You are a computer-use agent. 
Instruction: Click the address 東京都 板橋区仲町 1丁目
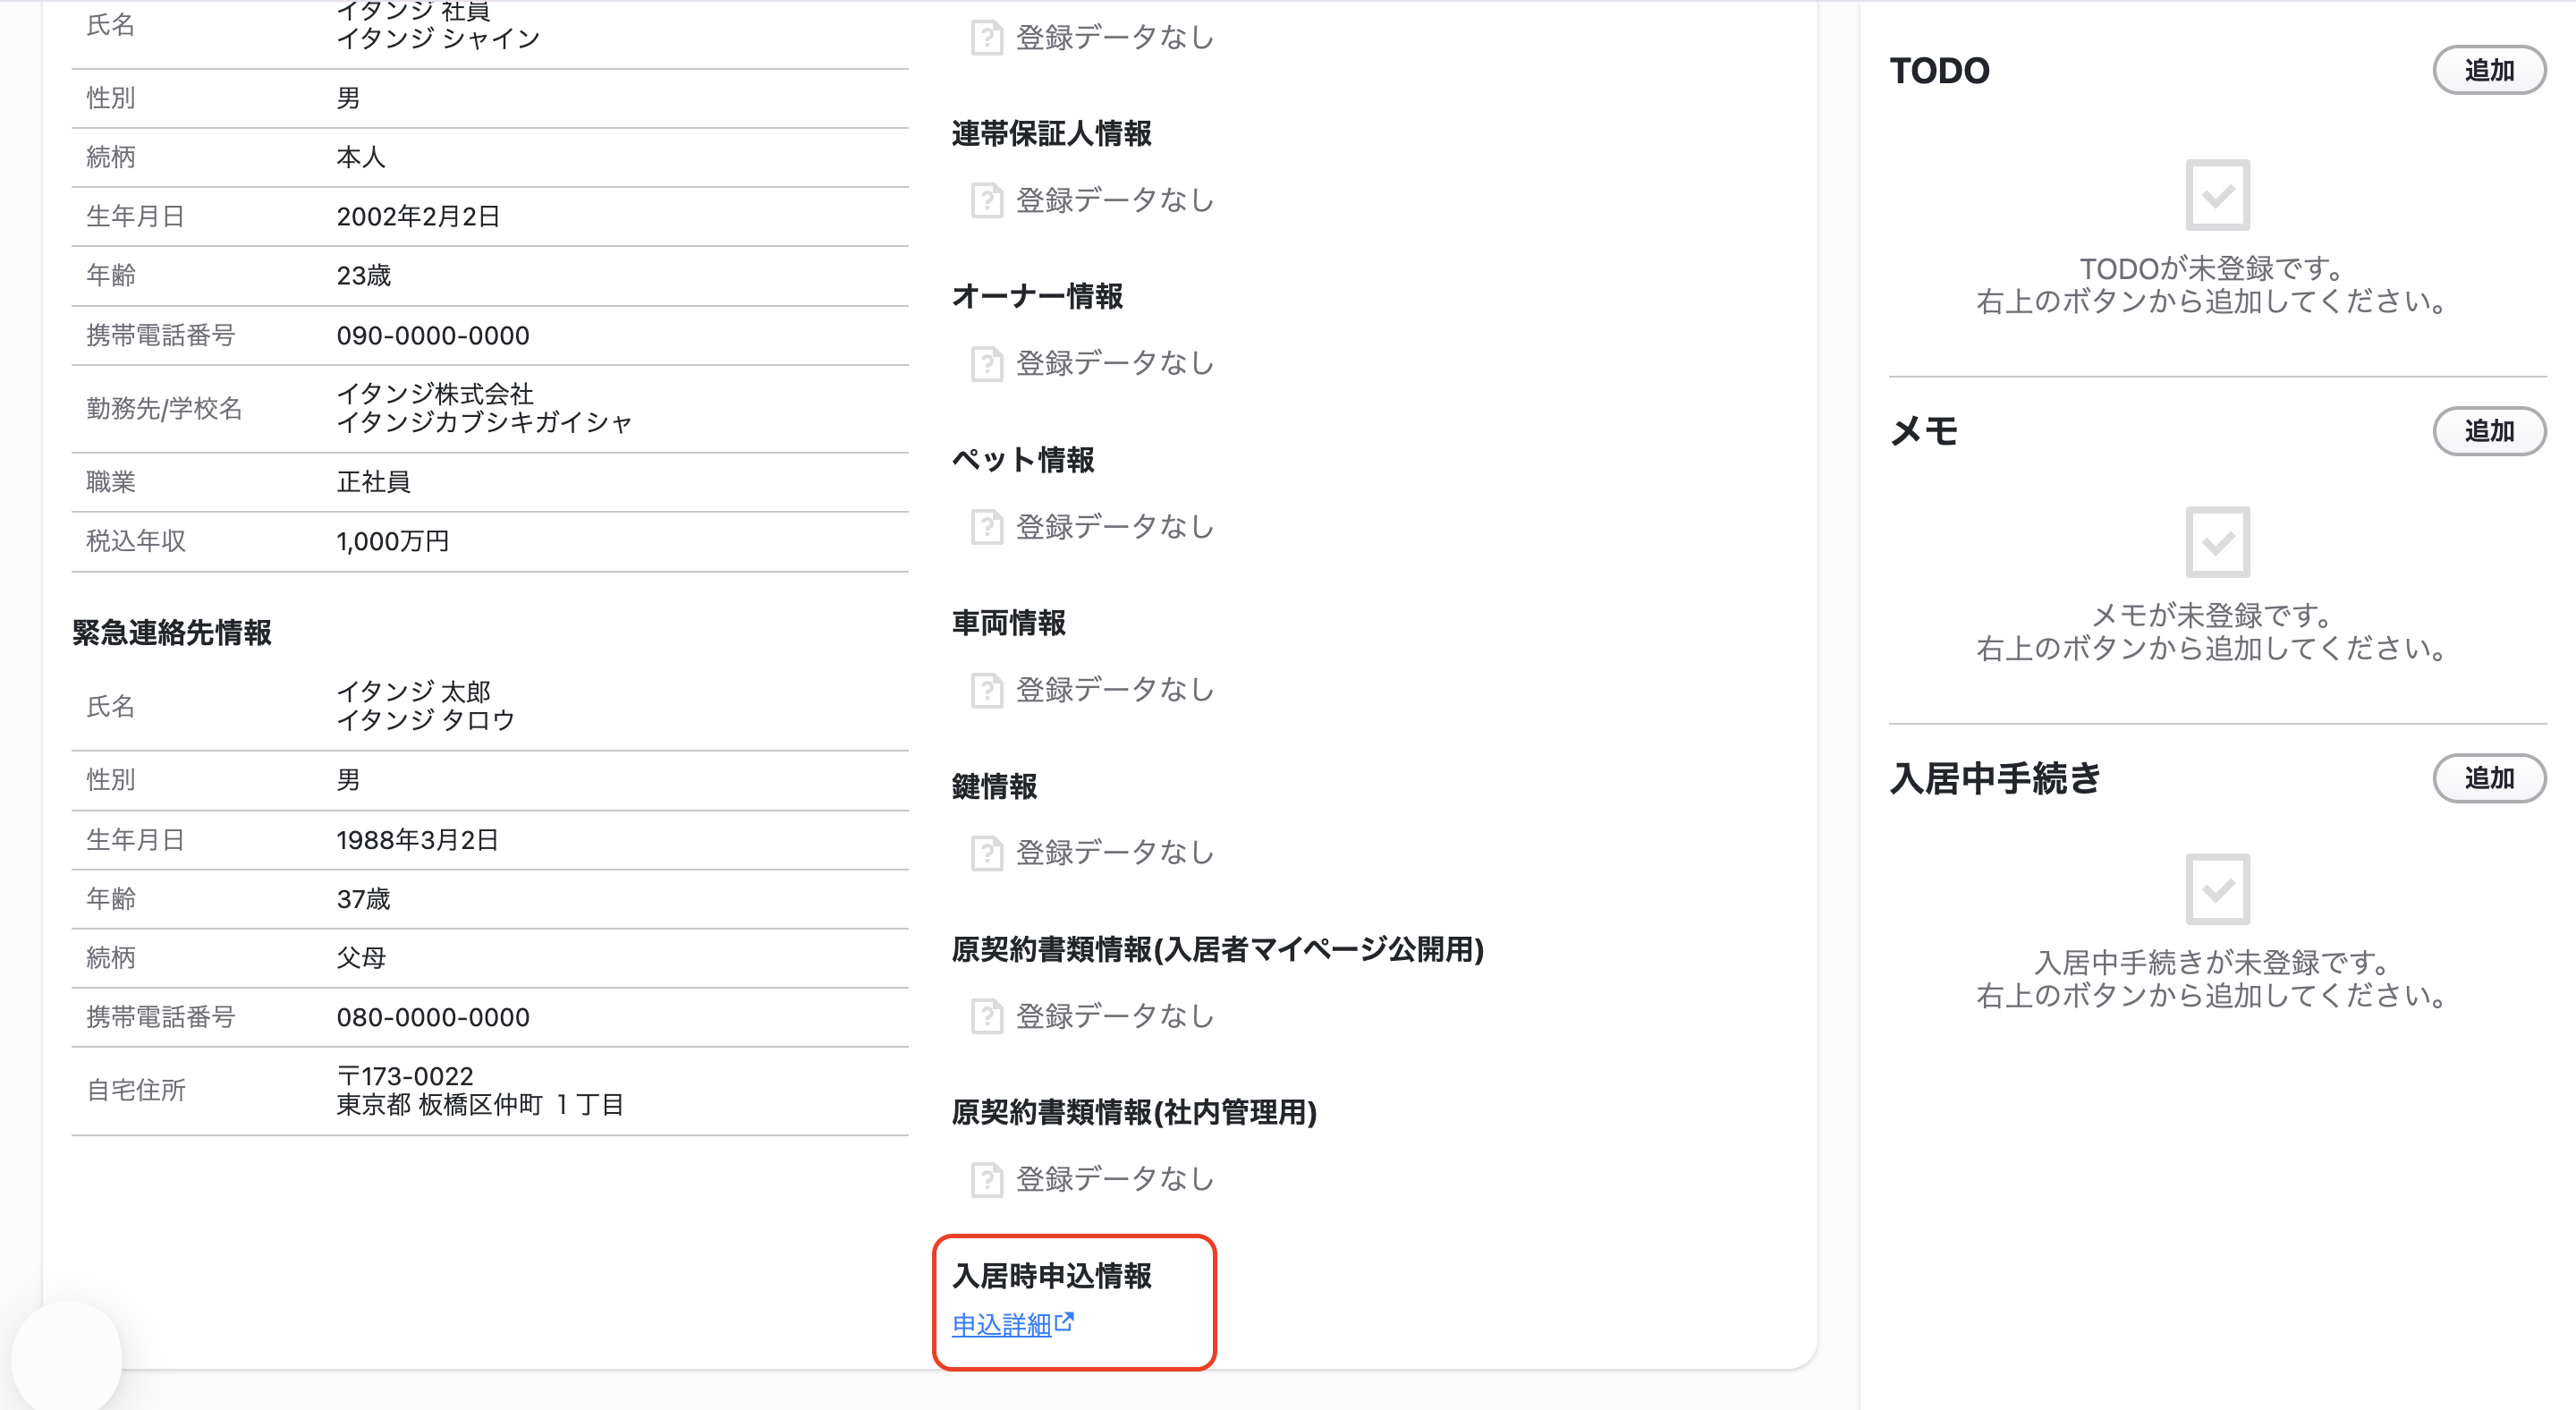(x=480, y=1105)
